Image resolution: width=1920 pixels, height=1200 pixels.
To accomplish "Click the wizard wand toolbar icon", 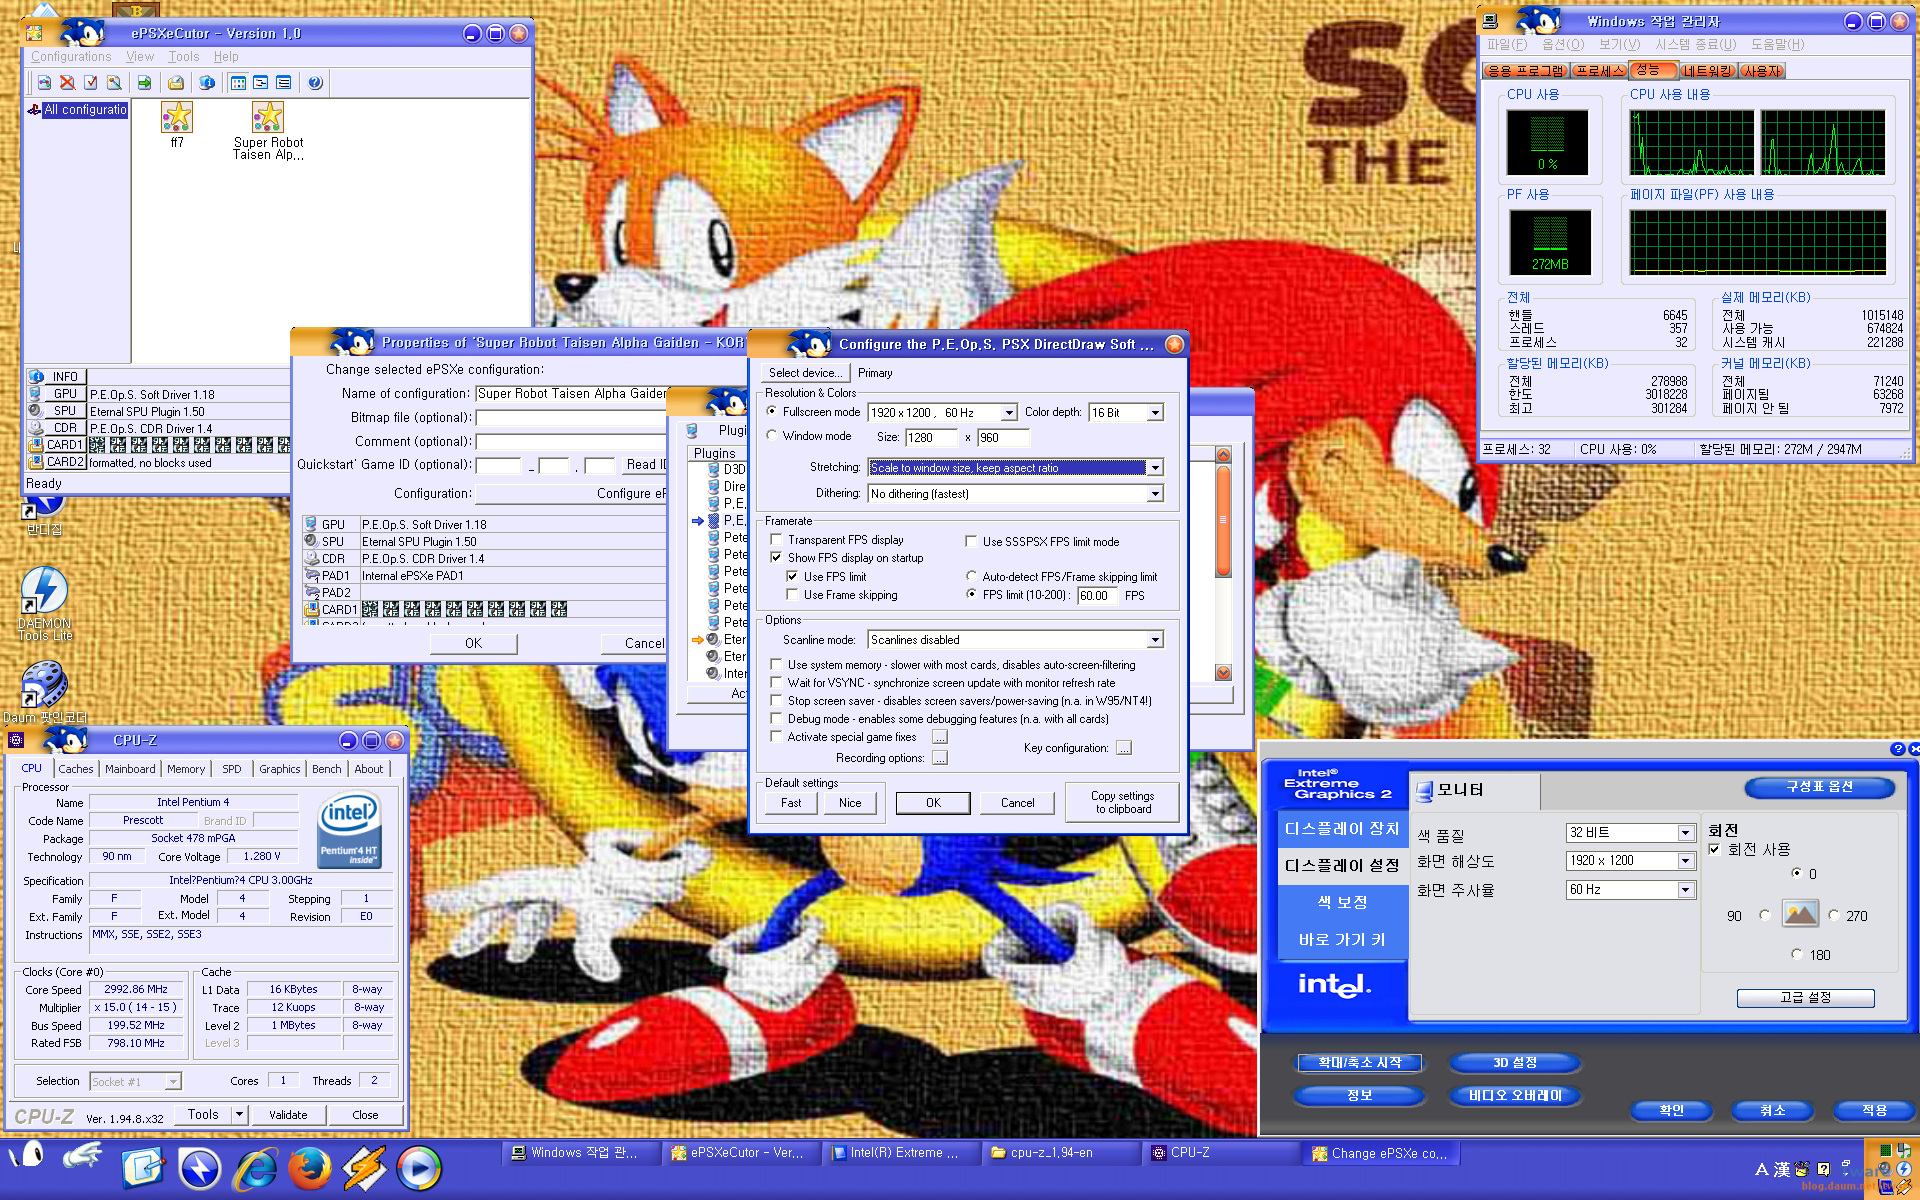I will point(114,83).
